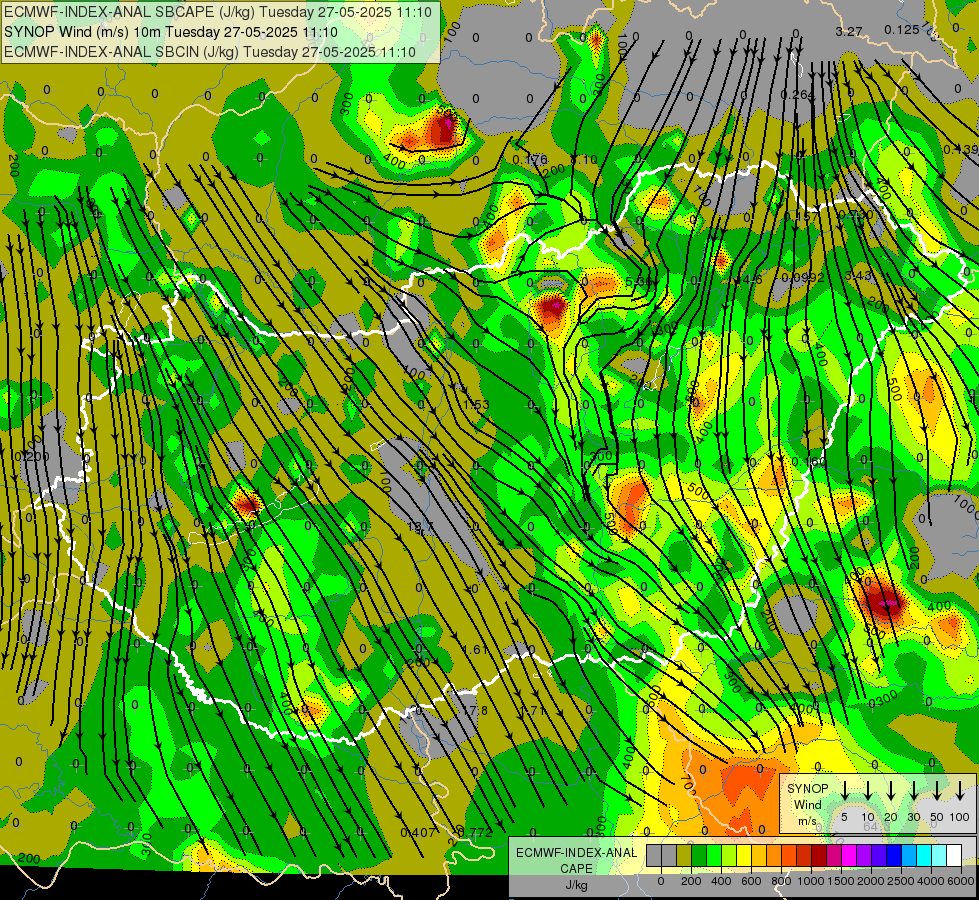Click the 10 m/s wind arrow in legend
This screenshot has width=979, height=900.
click(868, 790)
